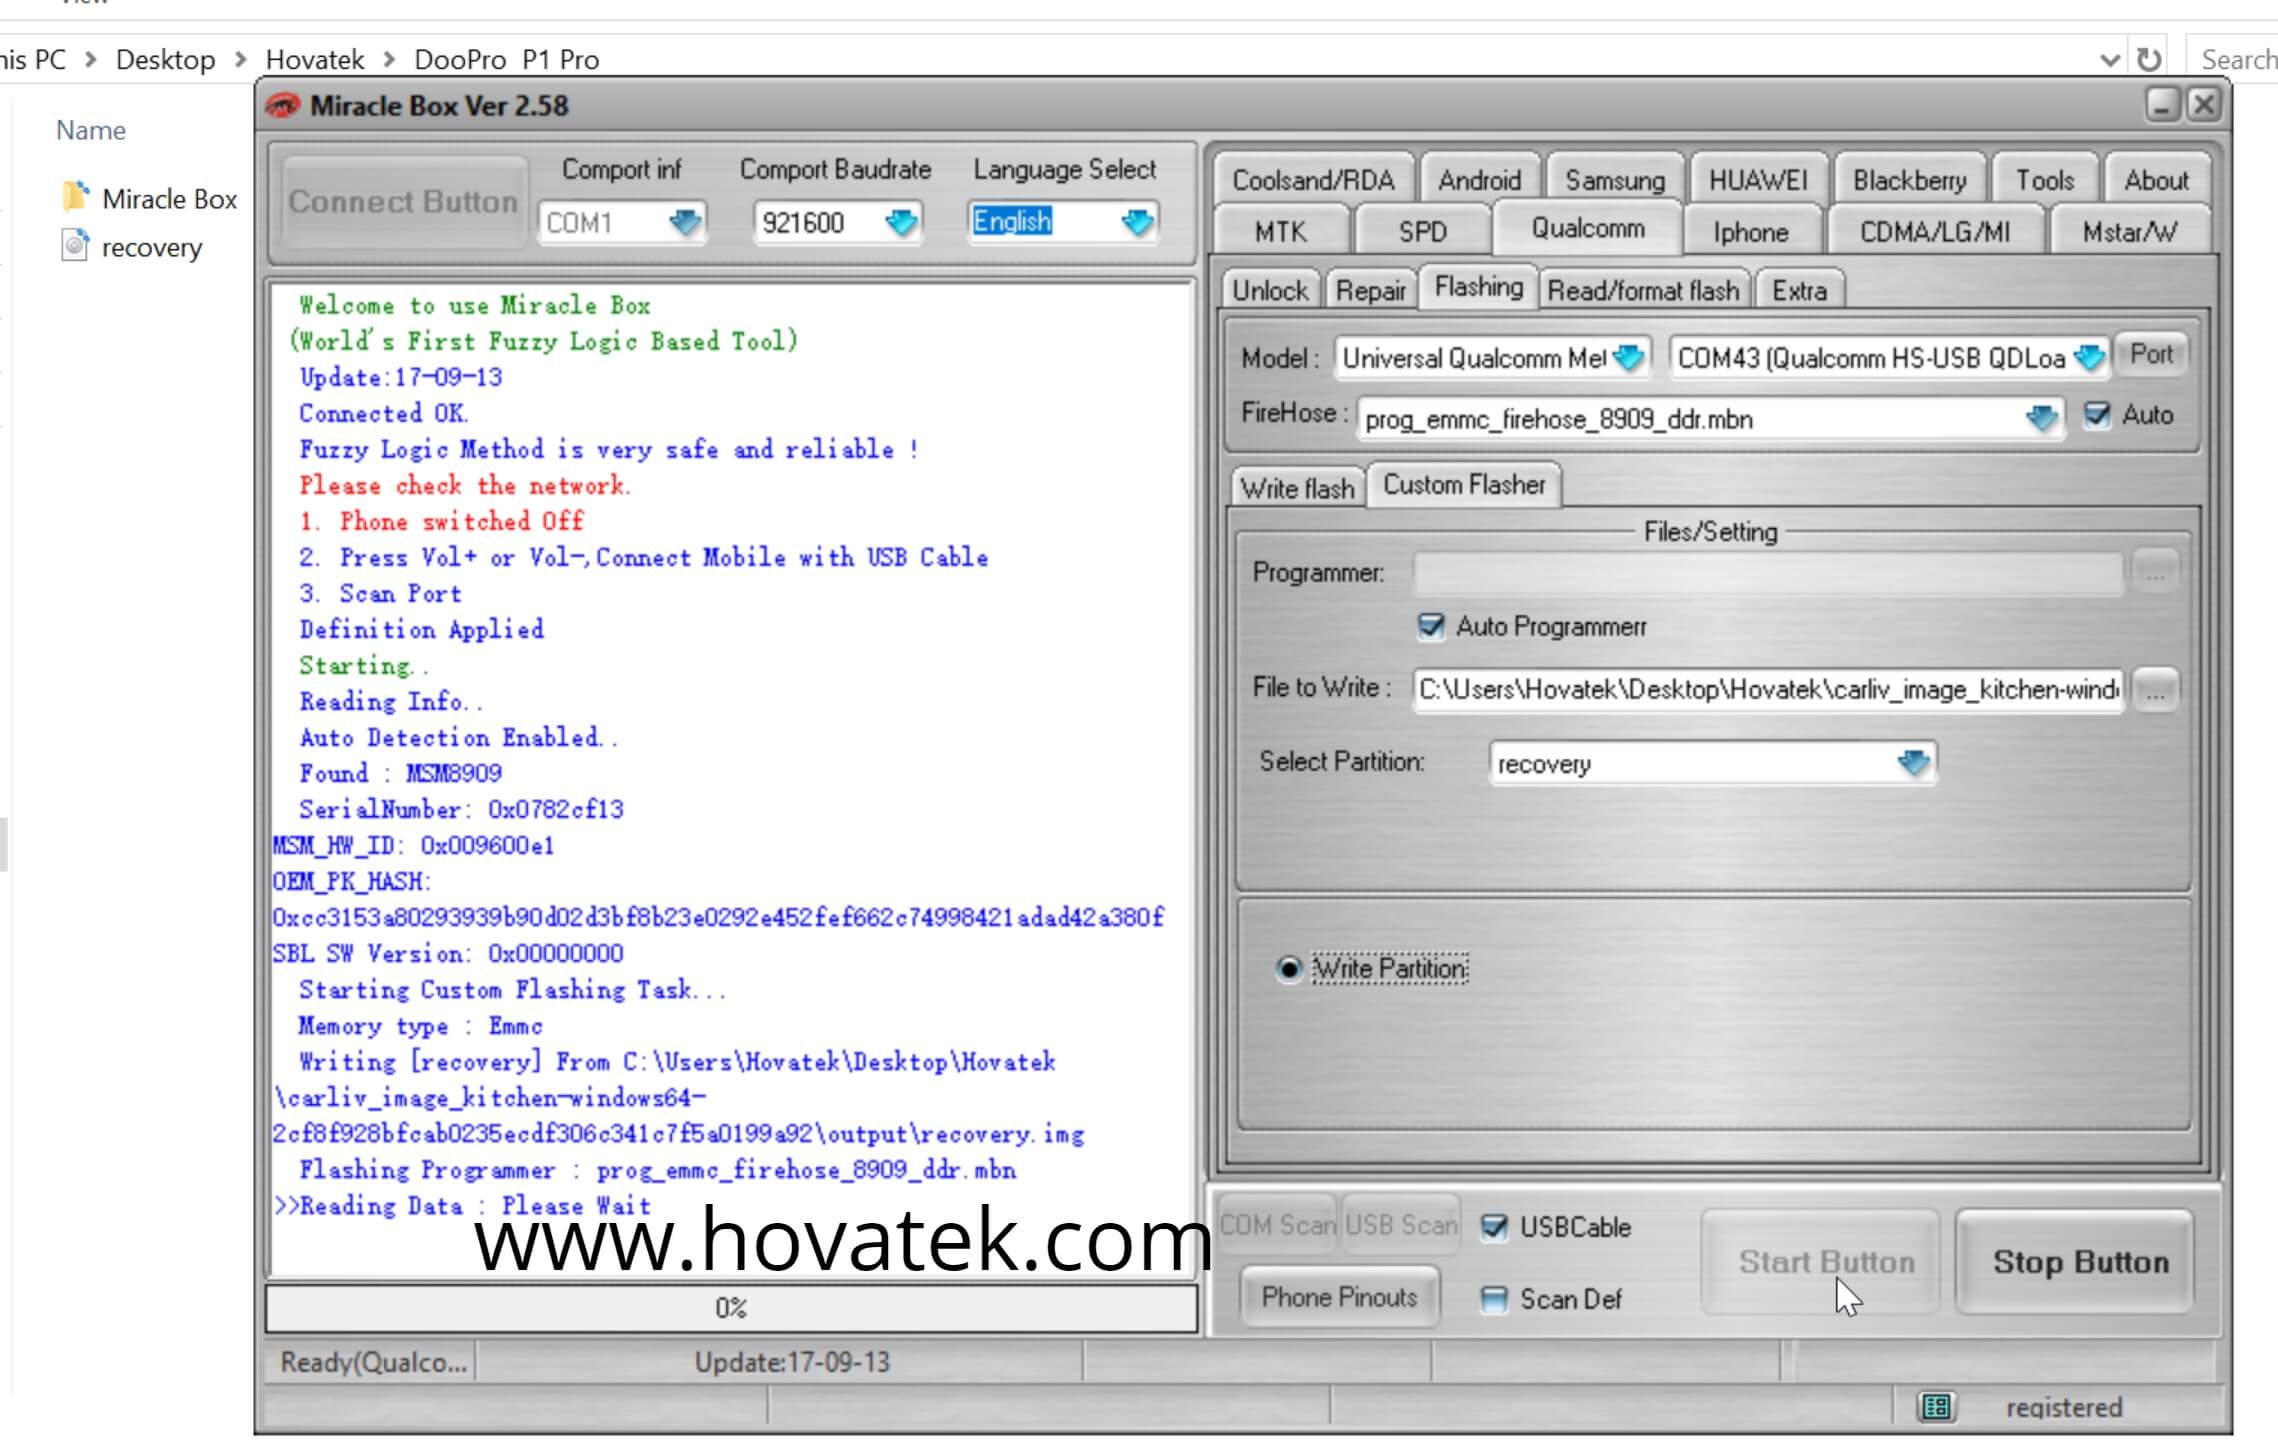This screenshot has height=1447, width=2278.
Task: Switch to the Samsung tab
Action: click(1615, 180)
